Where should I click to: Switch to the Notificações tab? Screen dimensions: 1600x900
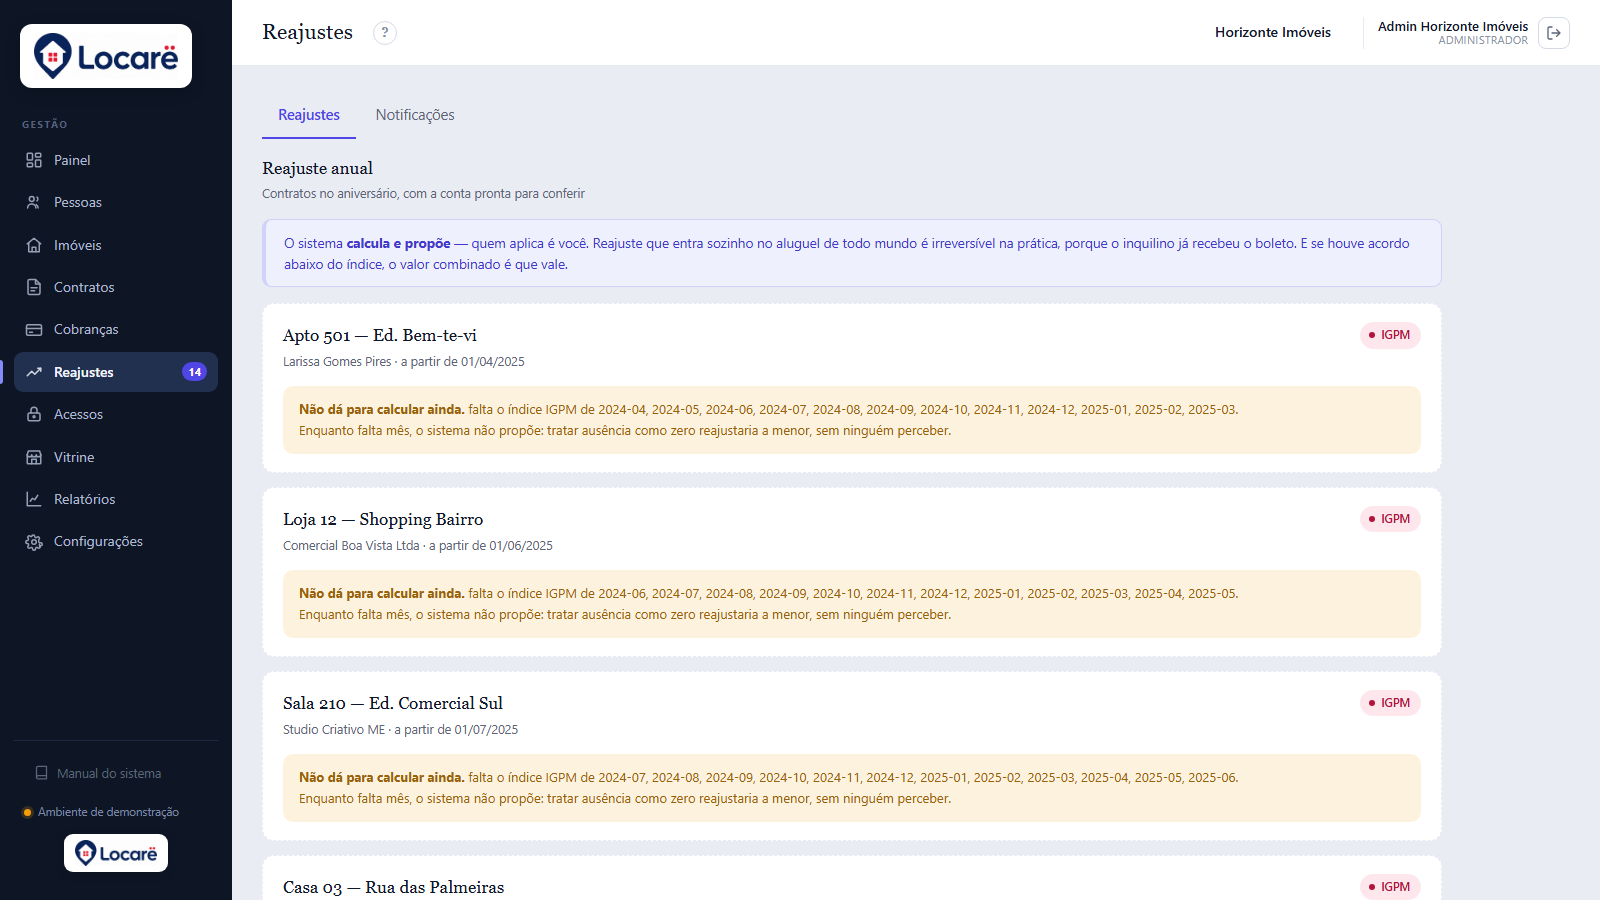tap(415, 115)
